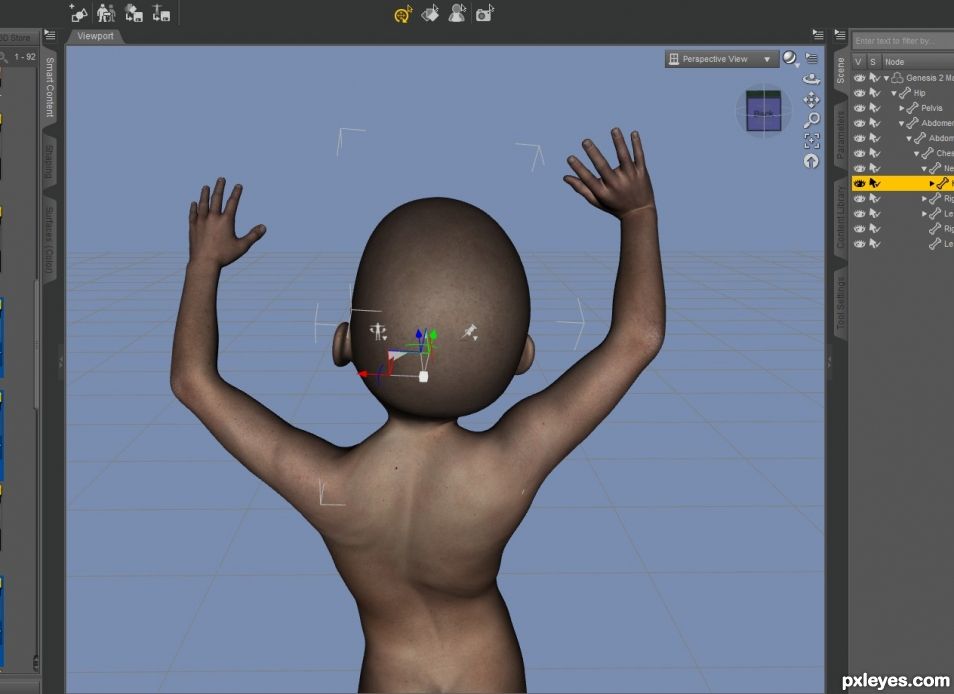The width and height of the screenshot is (954, 694).
Task: Sort by the Node column header
Action: click(917, 61)
